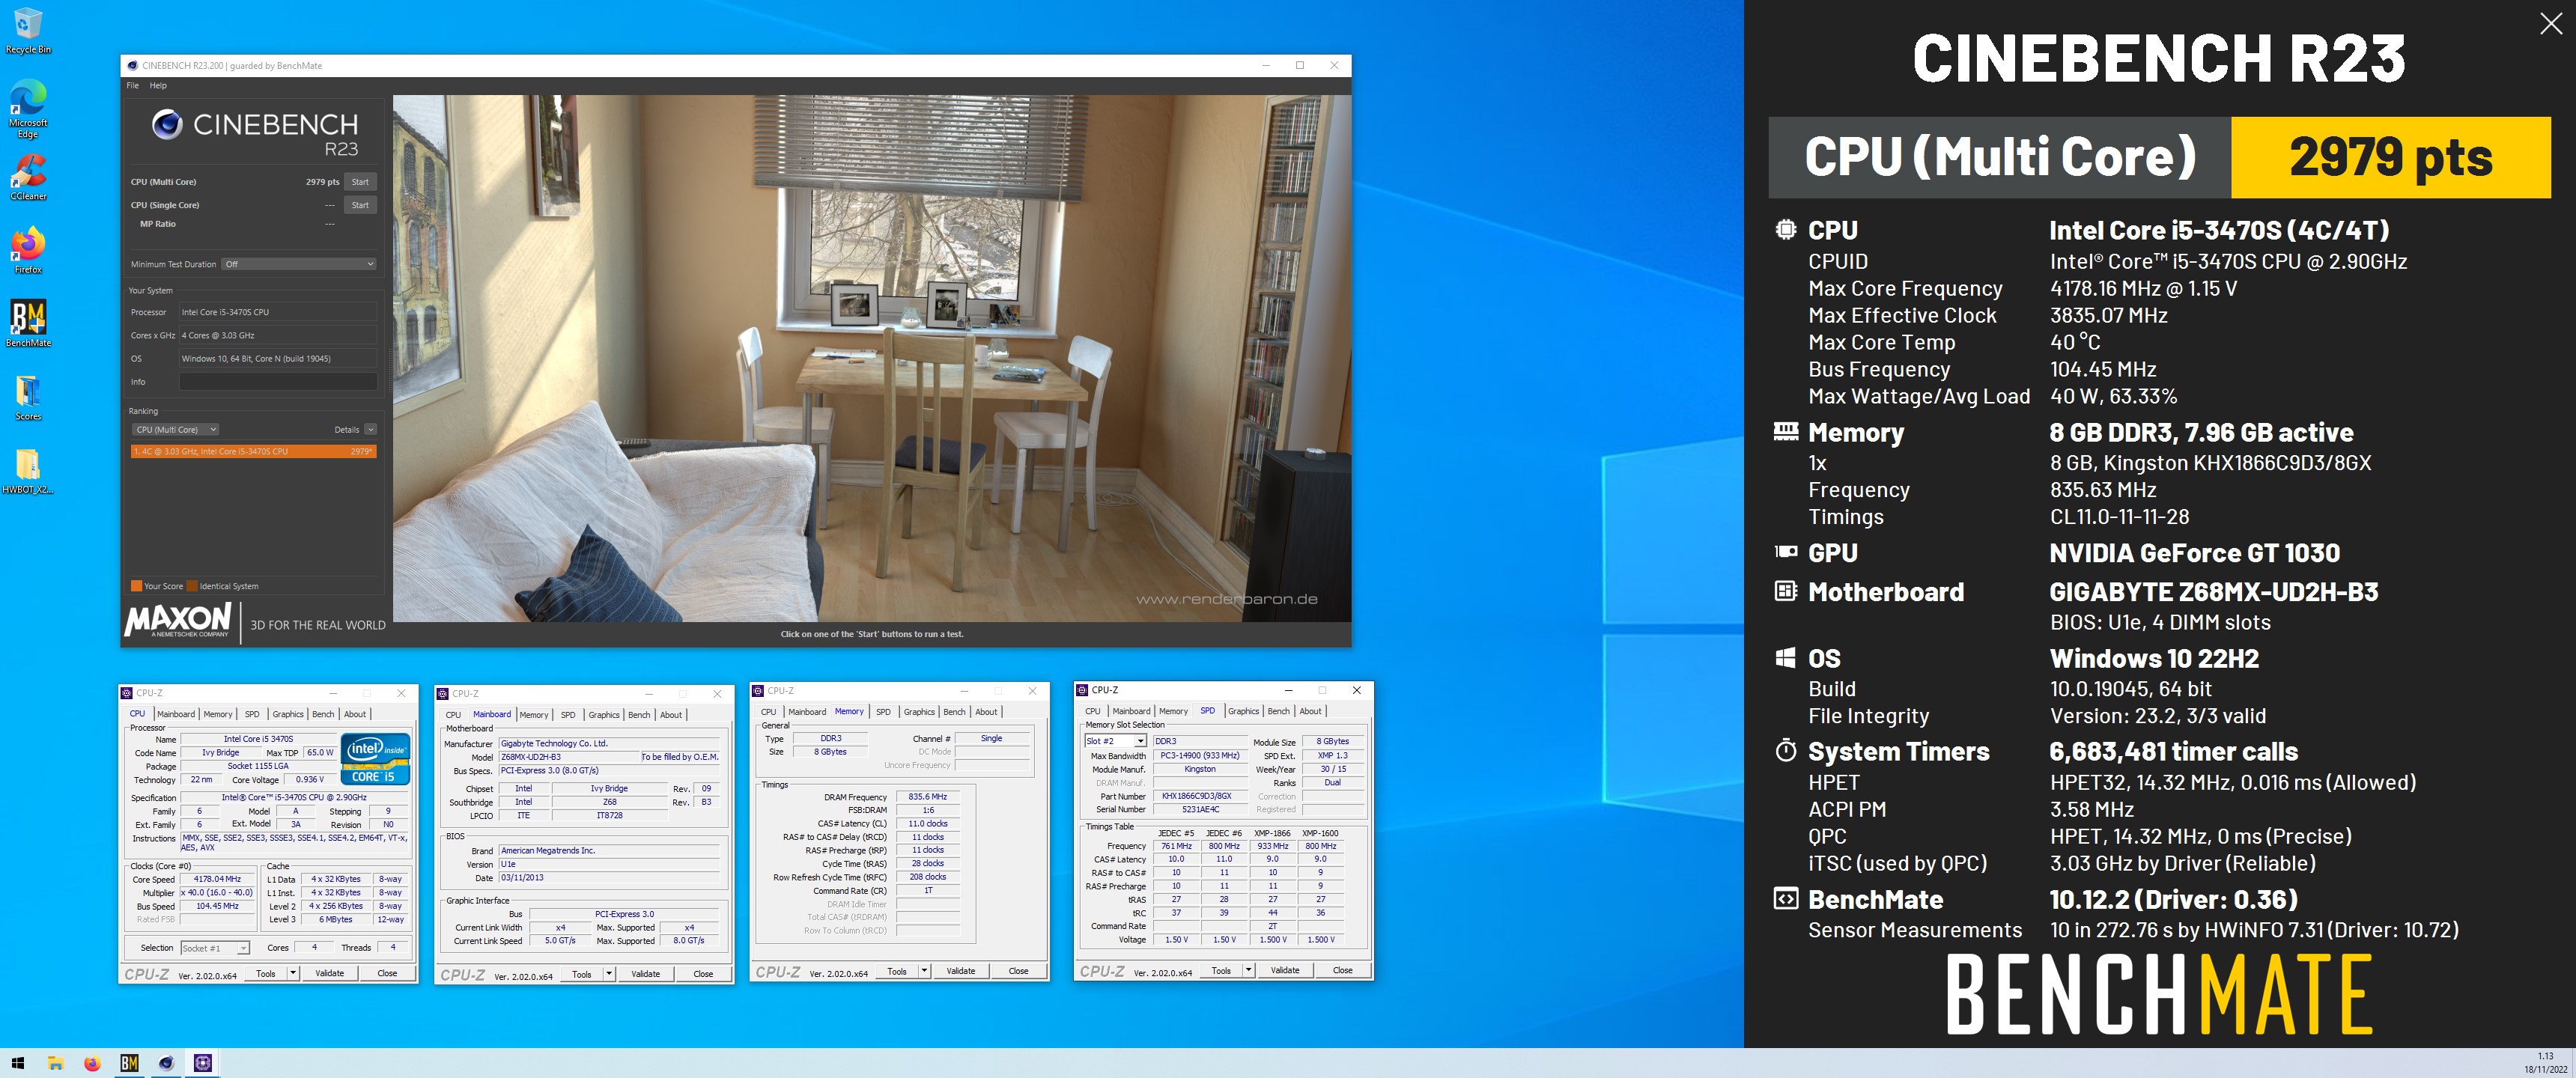This screenshot has height=1078, width=2576.
Task: Activate the CPU-Z taskbar icon
Action: coord(203,1063)
